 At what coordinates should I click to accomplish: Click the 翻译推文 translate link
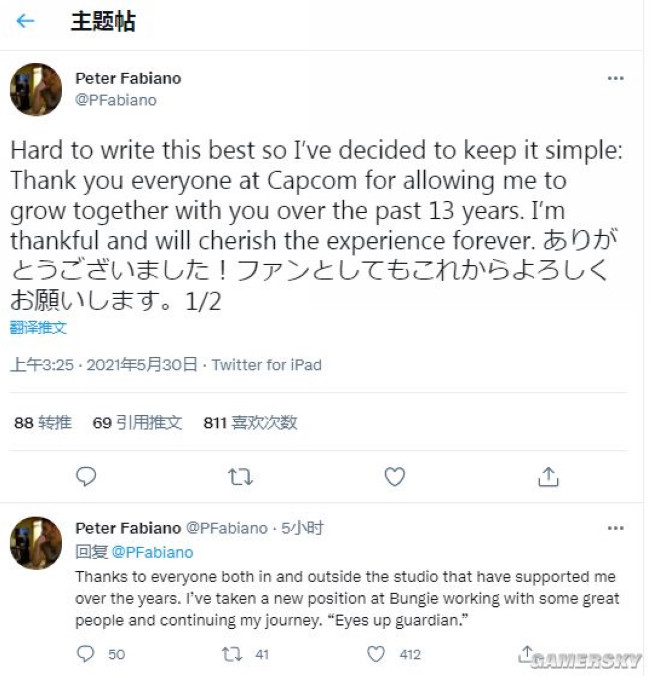(x=38, y=328)
